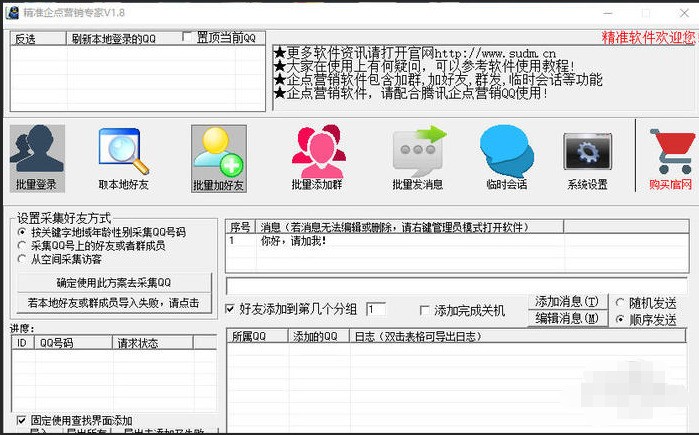
Task: Click the ID column header
Action: tap(22, 342)
